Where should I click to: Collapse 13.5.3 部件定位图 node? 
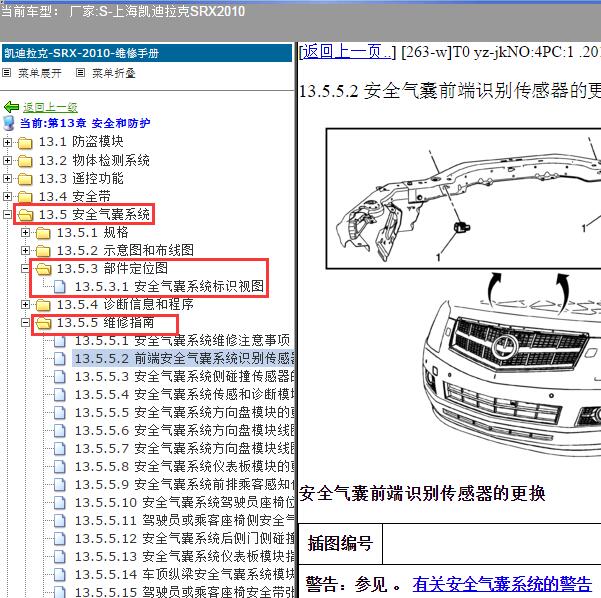(x=25, y=268)
